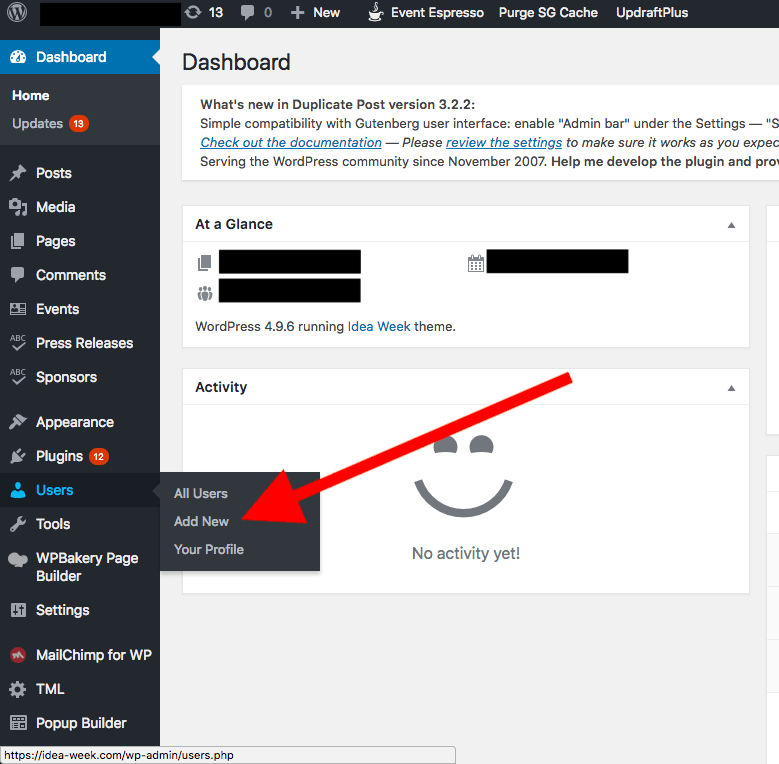Open the Sponsors menu
The height and width of the screenshot is (764, 779).
(67, 378)
